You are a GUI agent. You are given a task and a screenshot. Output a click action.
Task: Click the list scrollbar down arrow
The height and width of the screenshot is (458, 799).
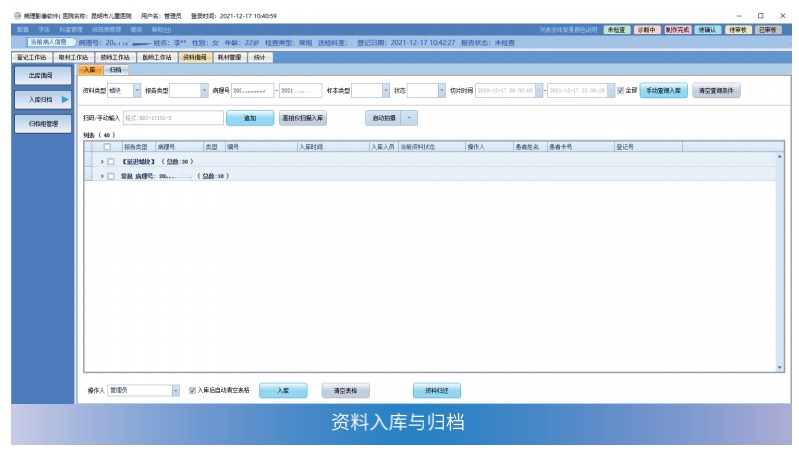coord(780,367)
